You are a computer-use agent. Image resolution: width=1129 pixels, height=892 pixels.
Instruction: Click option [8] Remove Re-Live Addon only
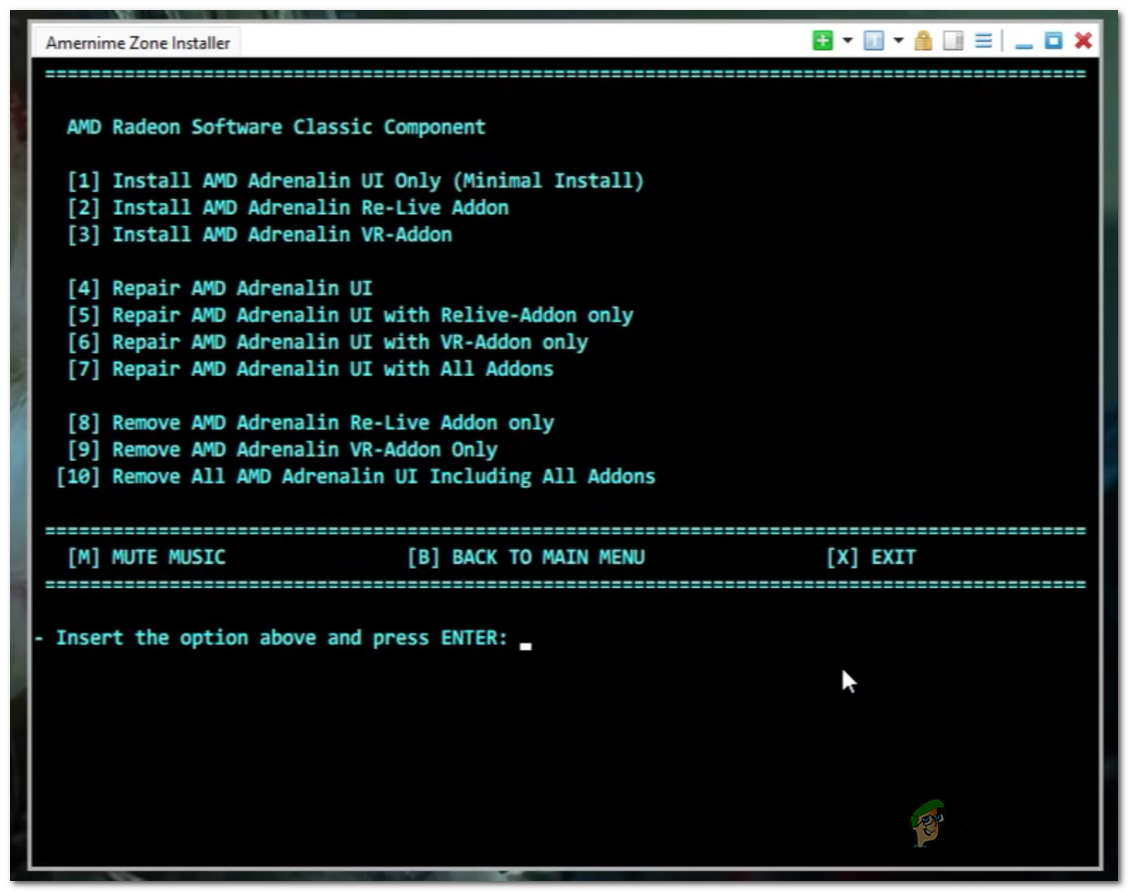(310, 423)
